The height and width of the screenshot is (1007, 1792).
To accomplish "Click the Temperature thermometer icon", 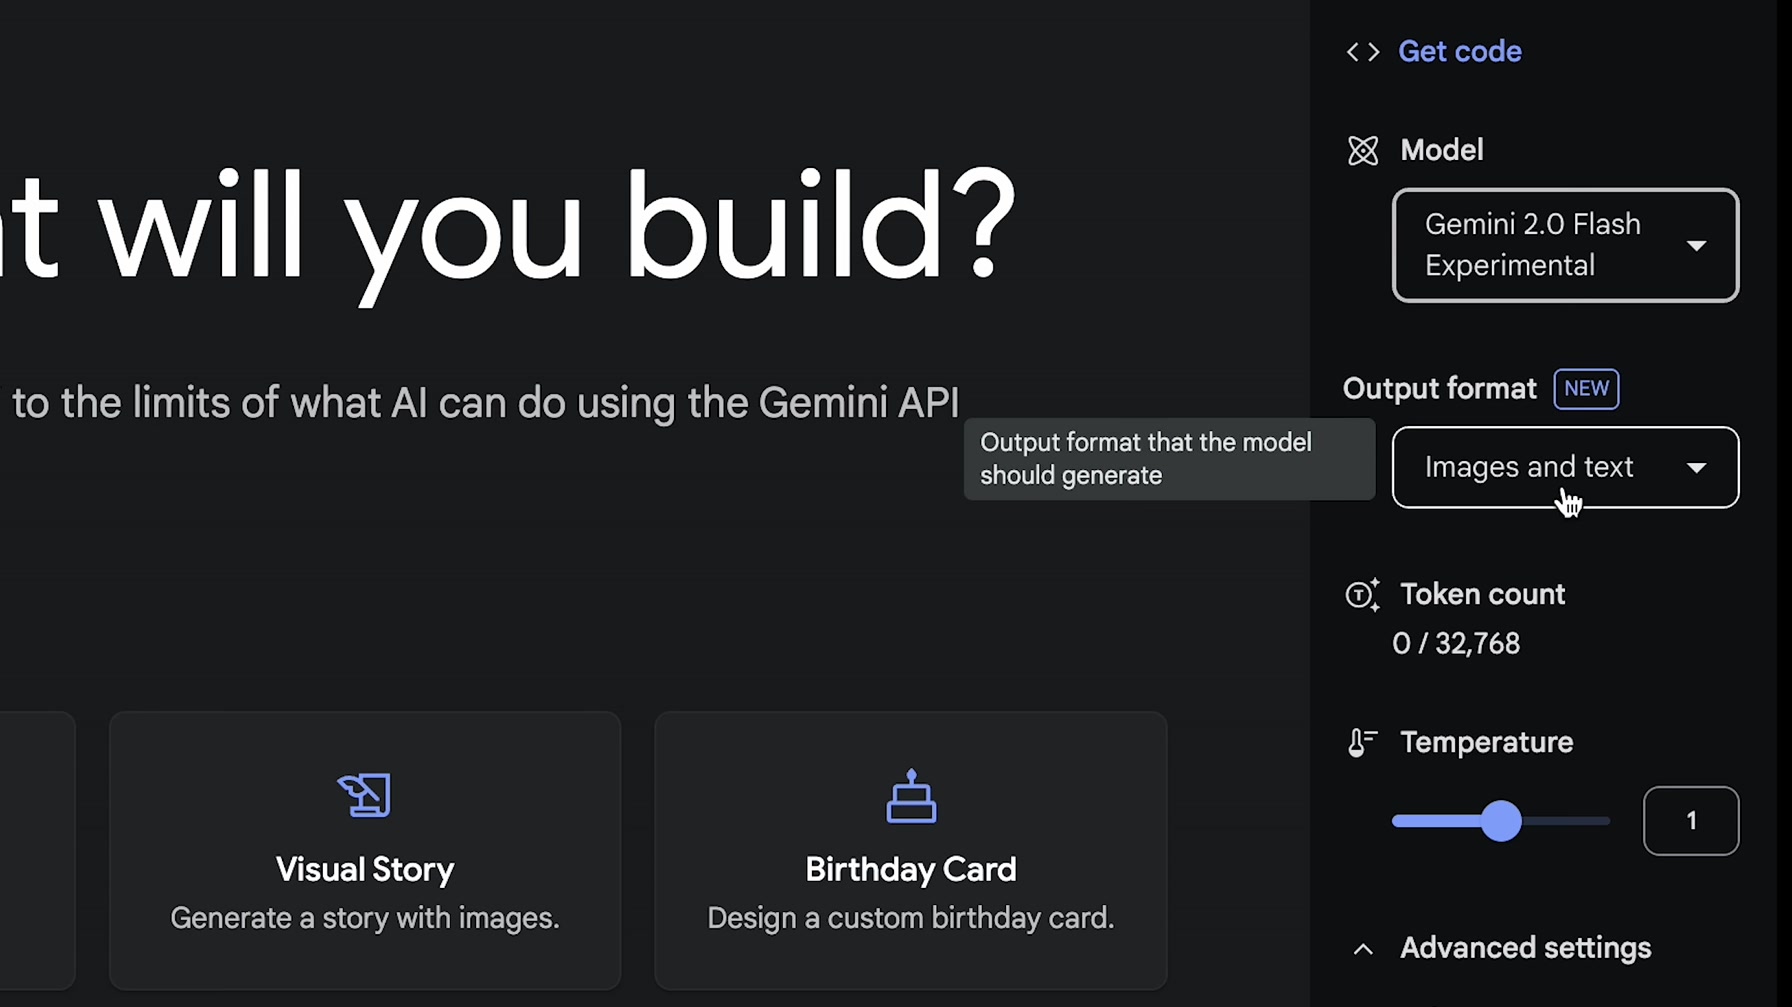I will pyautogui.click(x=1362, y=742).
